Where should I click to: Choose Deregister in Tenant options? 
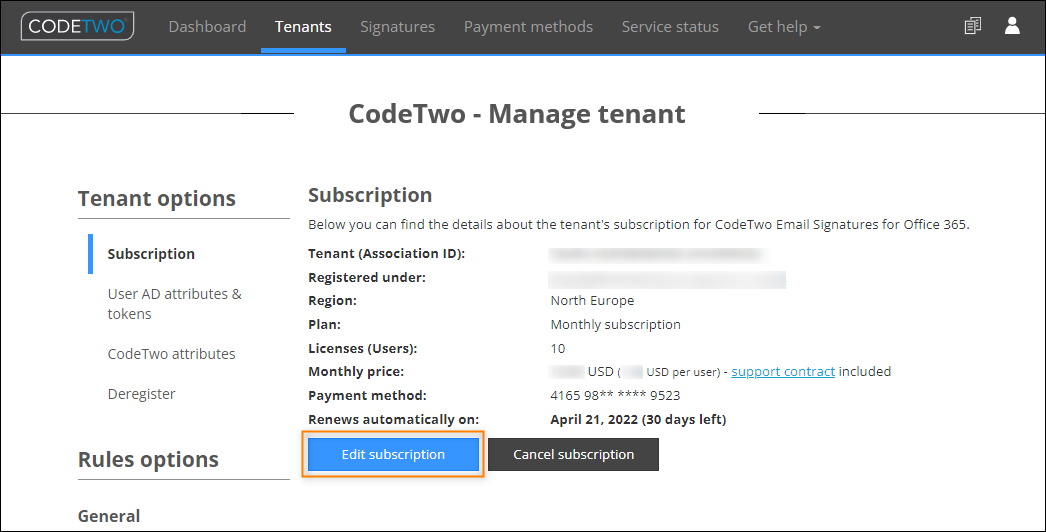(x=141, y=394)
